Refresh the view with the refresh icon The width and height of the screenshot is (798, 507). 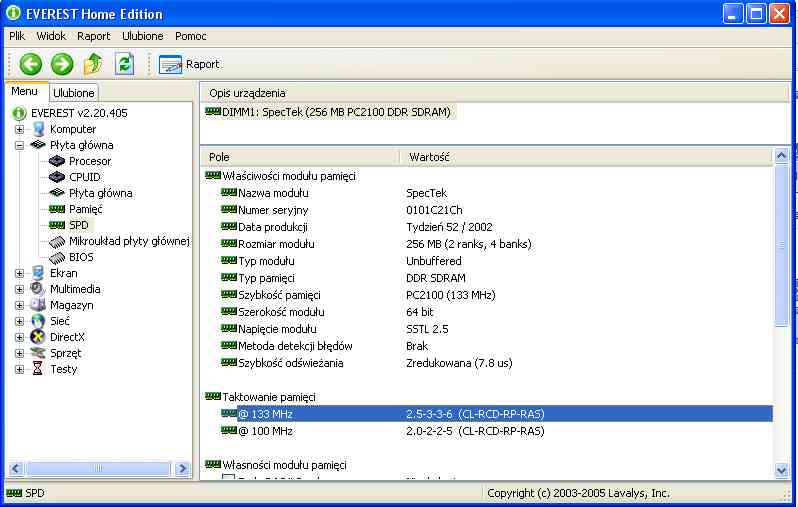124,64
